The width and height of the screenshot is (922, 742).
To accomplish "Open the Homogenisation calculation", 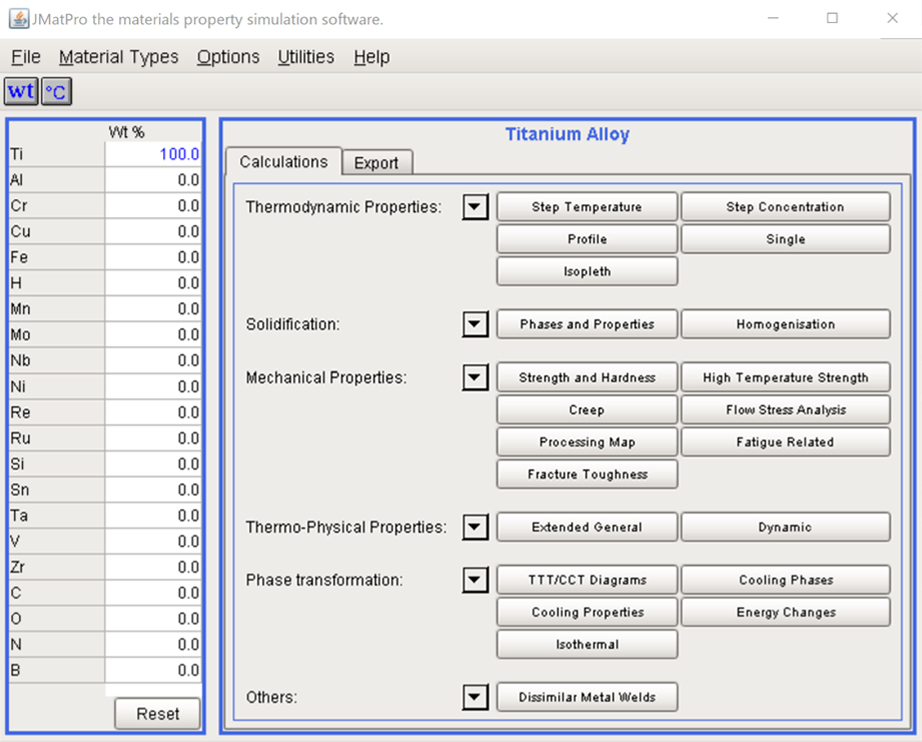I will pos(785,324).
